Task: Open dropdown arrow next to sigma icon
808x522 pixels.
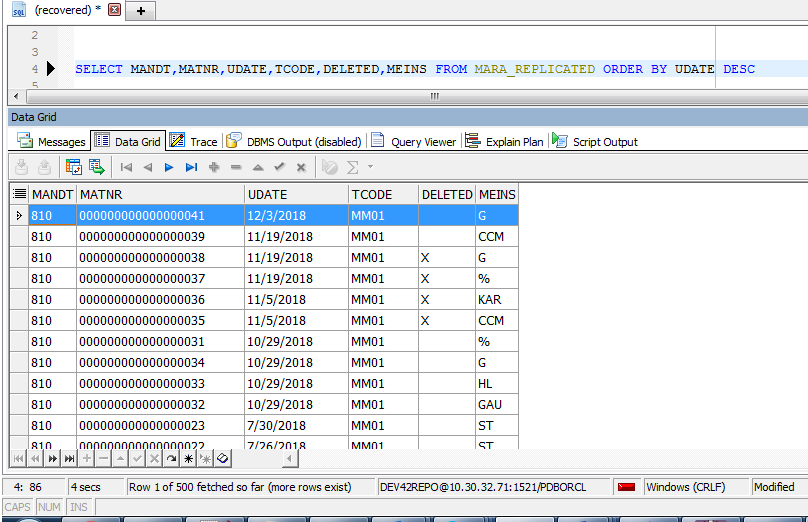Action: click(x=370, y=167)
